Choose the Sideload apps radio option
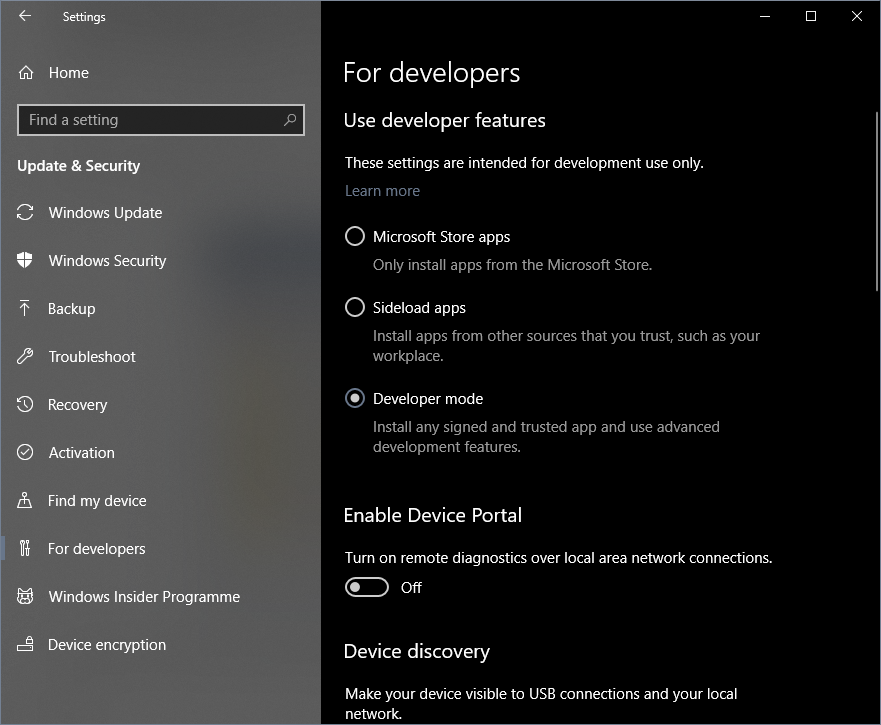Screen dimensions: 881x725 tap(355, 308)
